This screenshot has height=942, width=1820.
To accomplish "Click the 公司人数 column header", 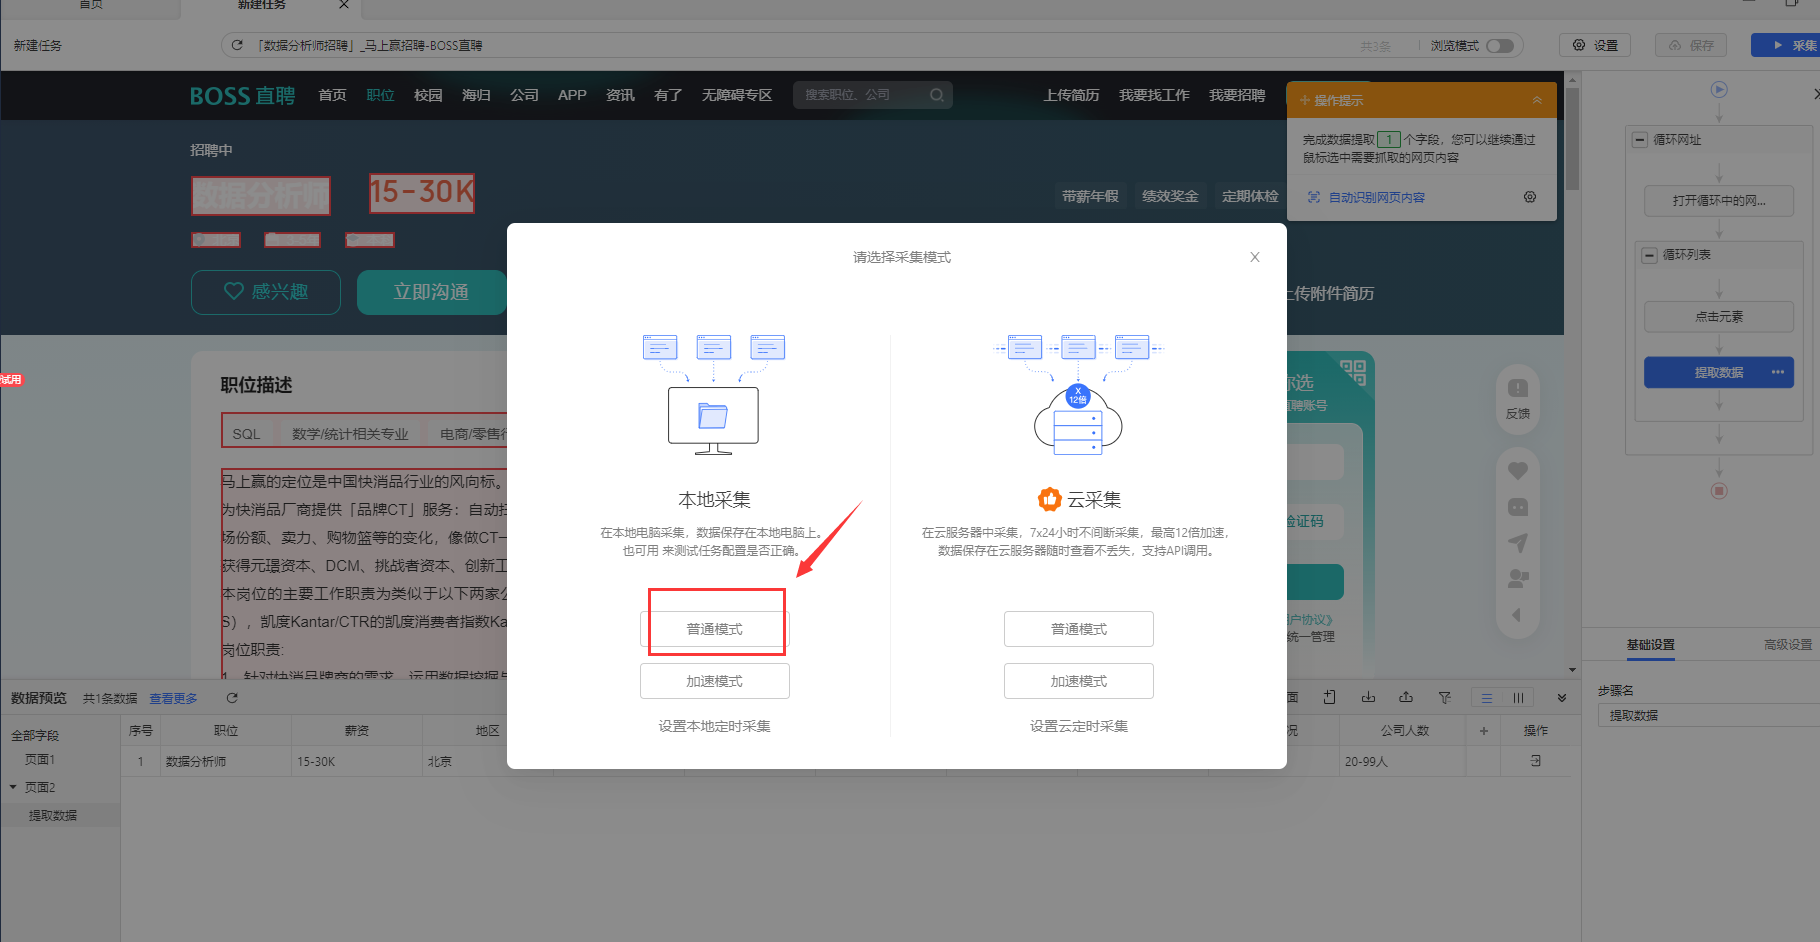I will coord(1404,731).
